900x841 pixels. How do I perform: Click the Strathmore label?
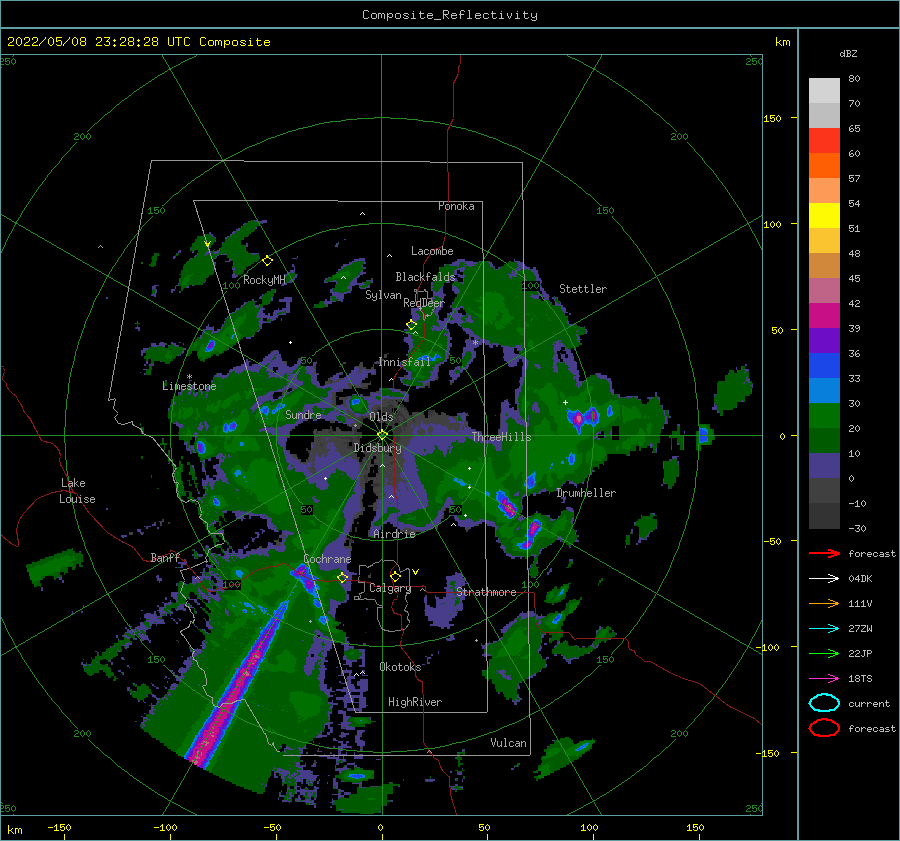tap(486, 592)
